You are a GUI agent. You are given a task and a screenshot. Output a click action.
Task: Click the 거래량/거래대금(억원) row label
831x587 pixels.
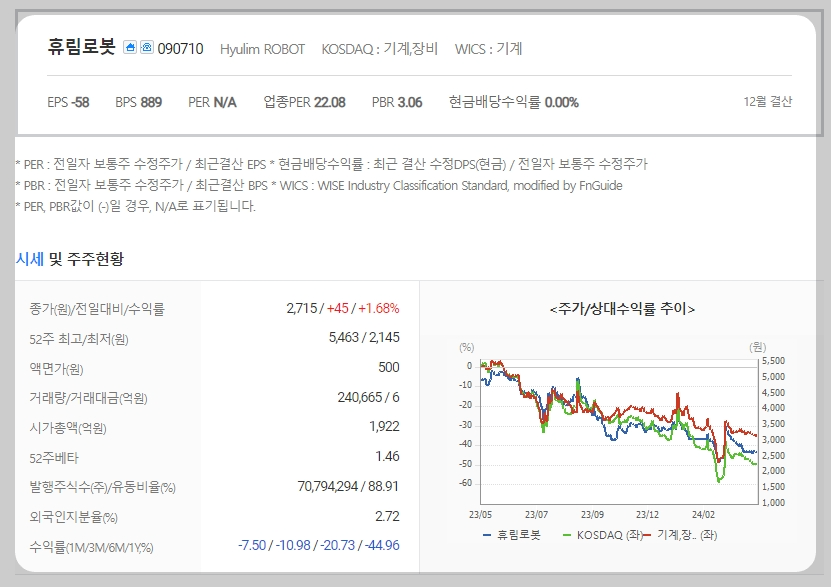click(x=89, y=398)
